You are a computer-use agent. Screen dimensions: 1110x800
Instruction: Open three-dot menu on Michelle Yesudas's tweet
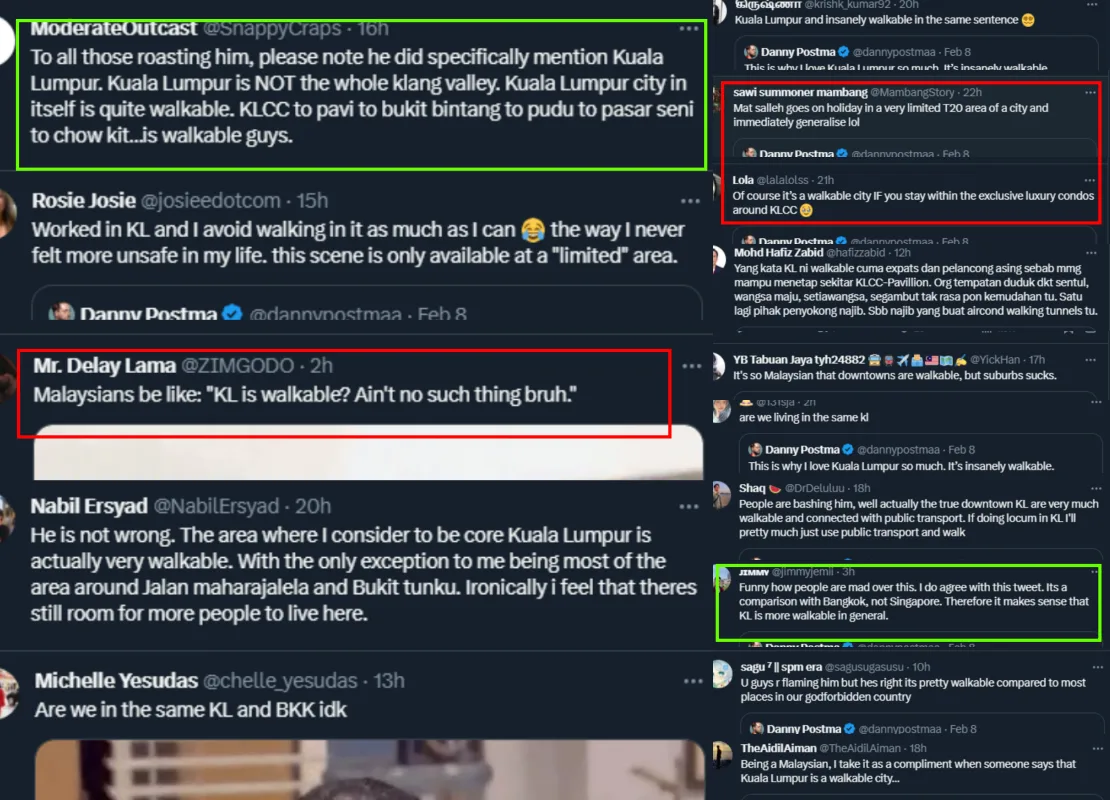[x=692, y=681]
